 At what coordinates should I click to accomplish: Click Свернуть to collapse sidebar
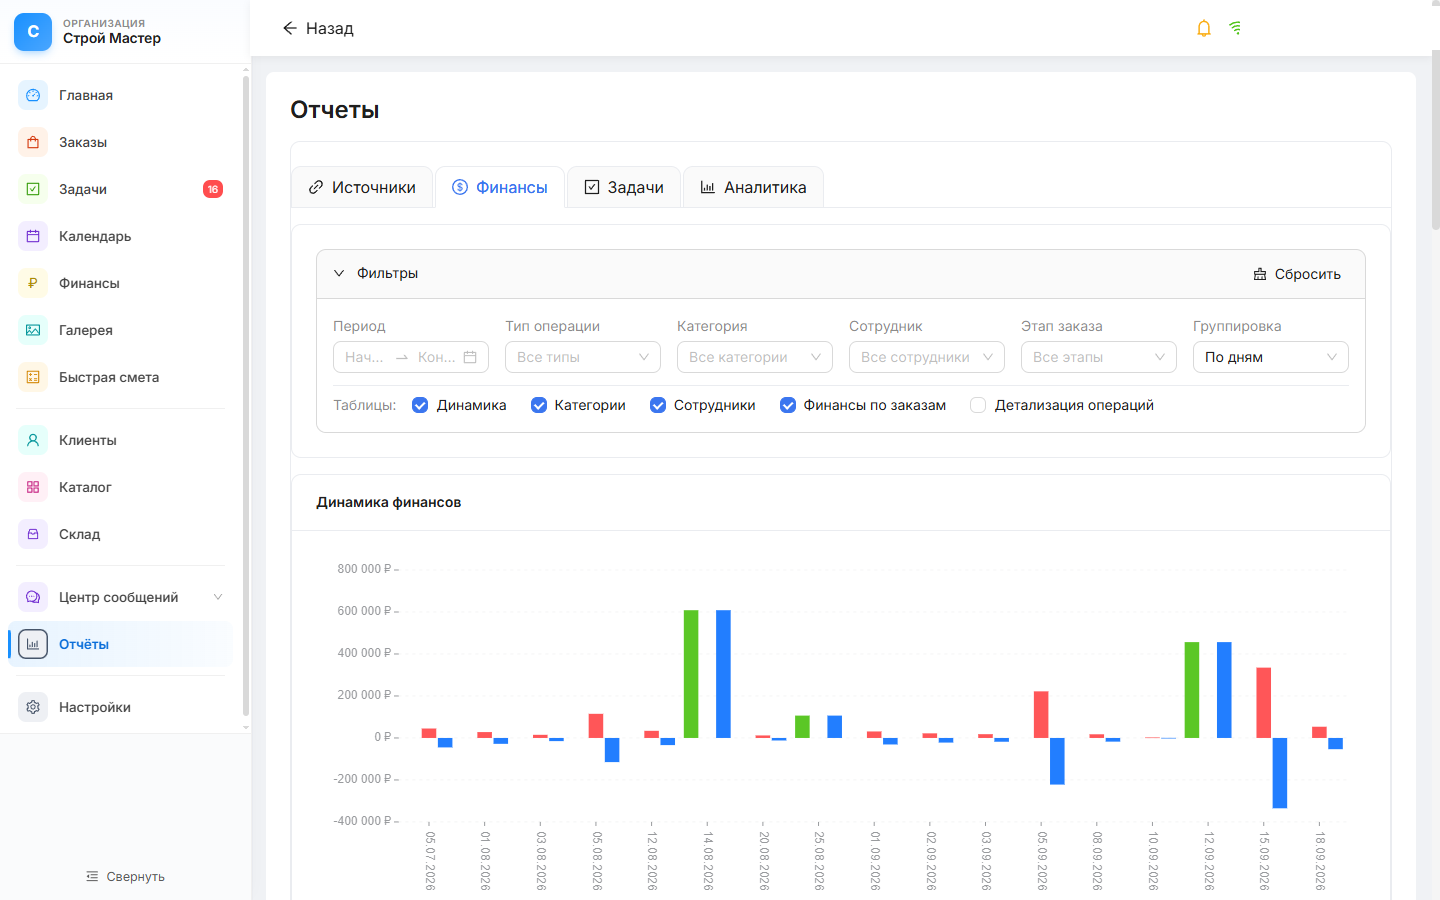point(125,876)
